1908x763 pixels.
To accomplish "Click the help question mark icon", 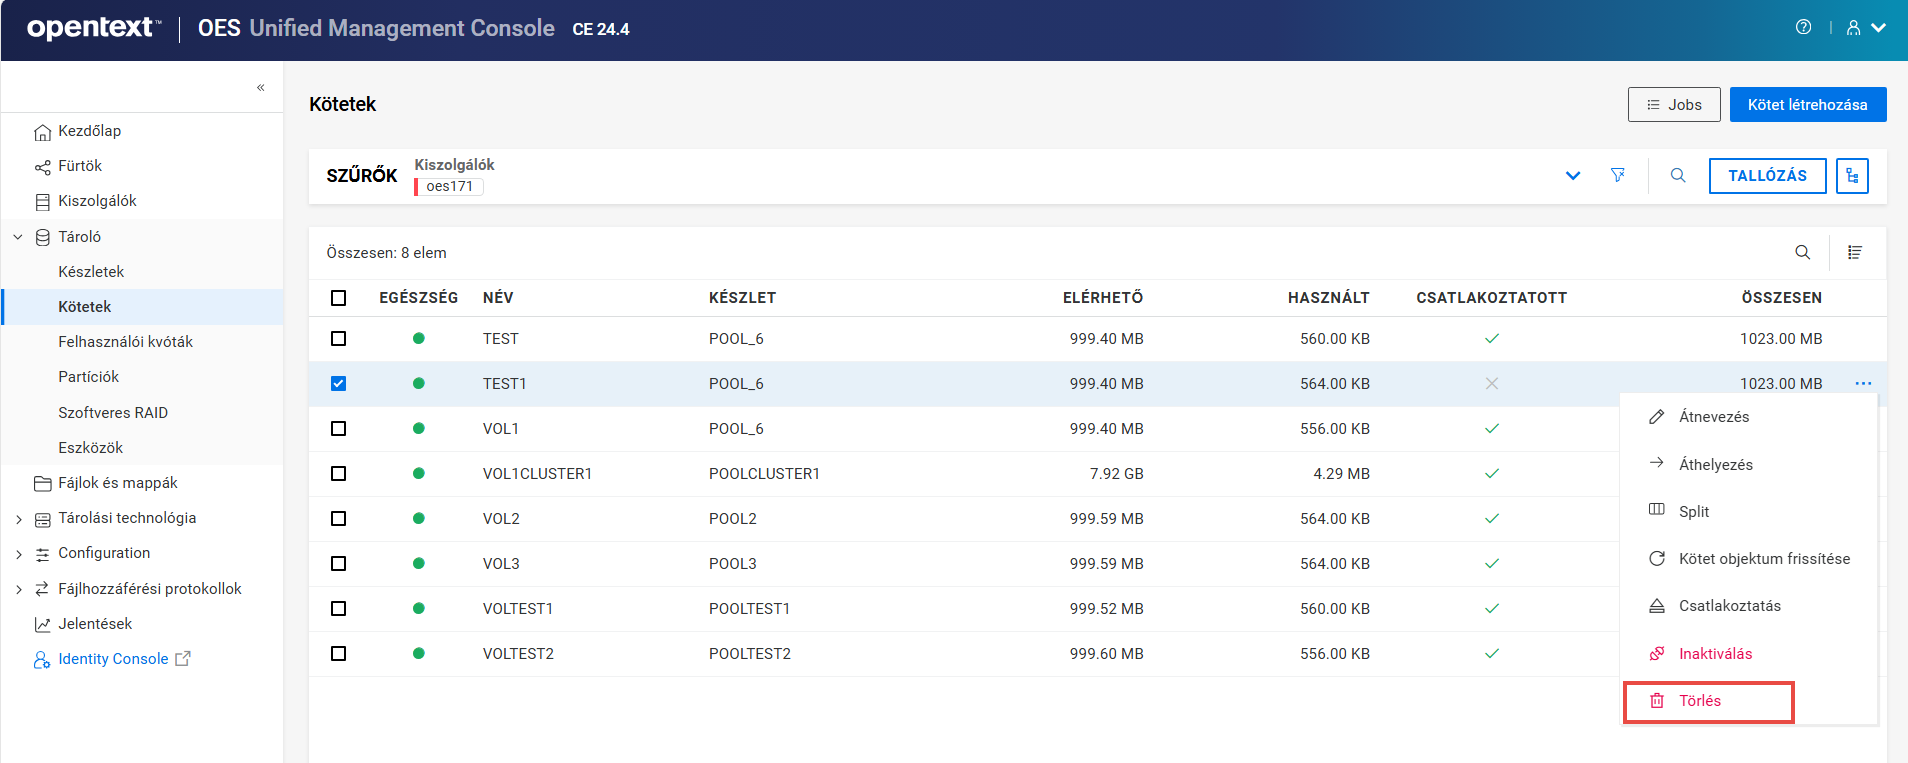I will (x=1803, y=28).
